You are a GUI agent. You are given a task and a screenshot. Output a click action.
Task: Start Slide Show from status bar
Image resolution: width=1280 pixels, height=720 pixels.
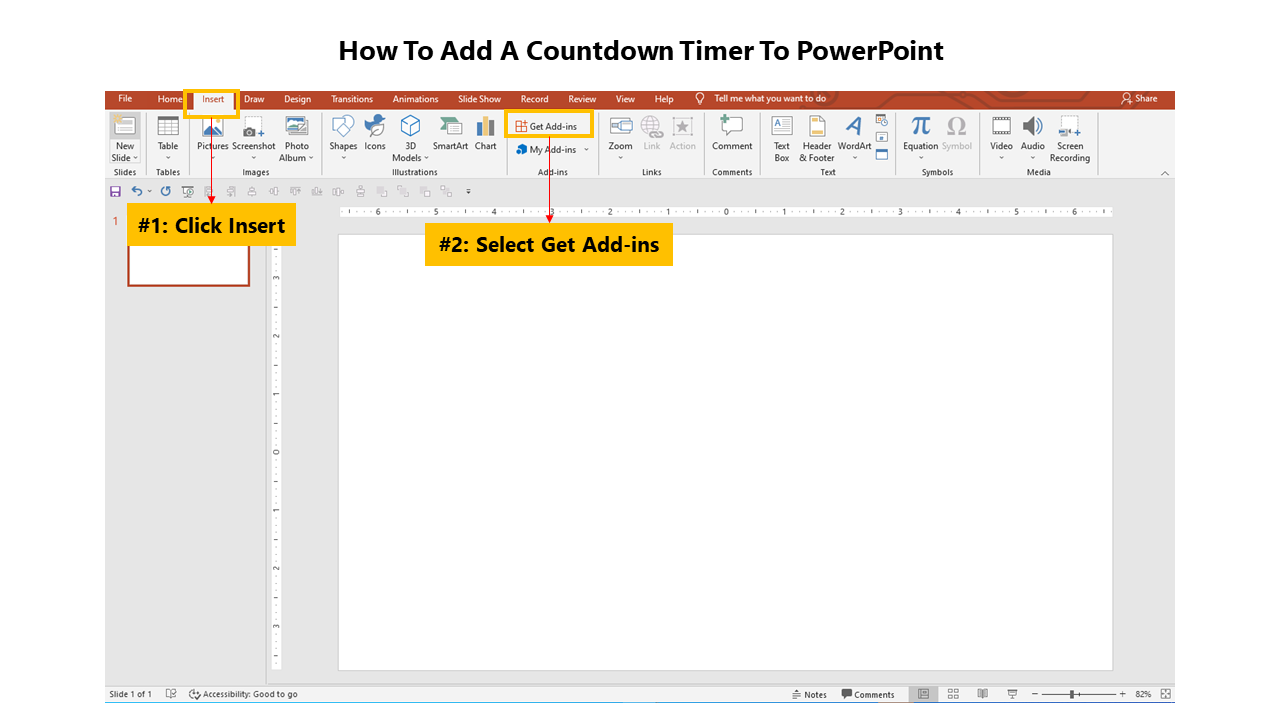tap(1013, 694)
